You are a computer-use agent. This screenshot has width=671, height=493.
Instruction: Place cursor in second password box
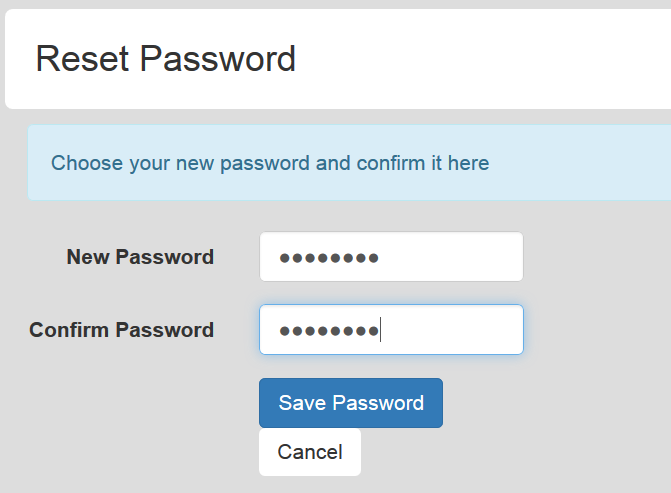click(x=390, y=329)
